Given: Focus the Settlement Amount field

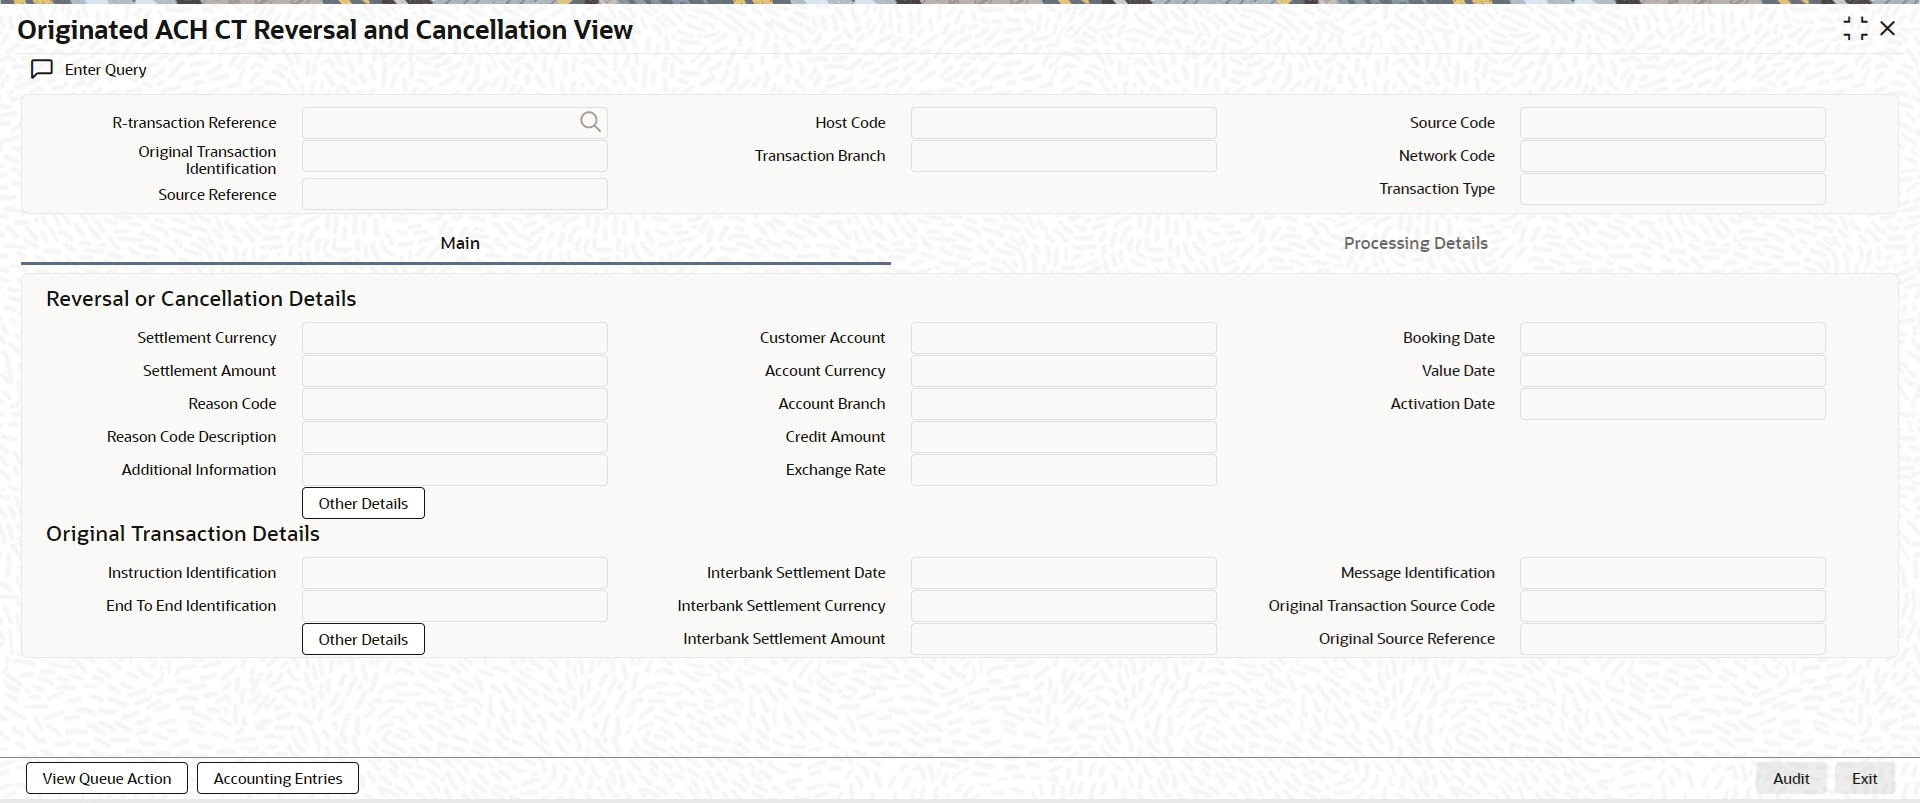Looking at the screenshot, I should 455,371.
